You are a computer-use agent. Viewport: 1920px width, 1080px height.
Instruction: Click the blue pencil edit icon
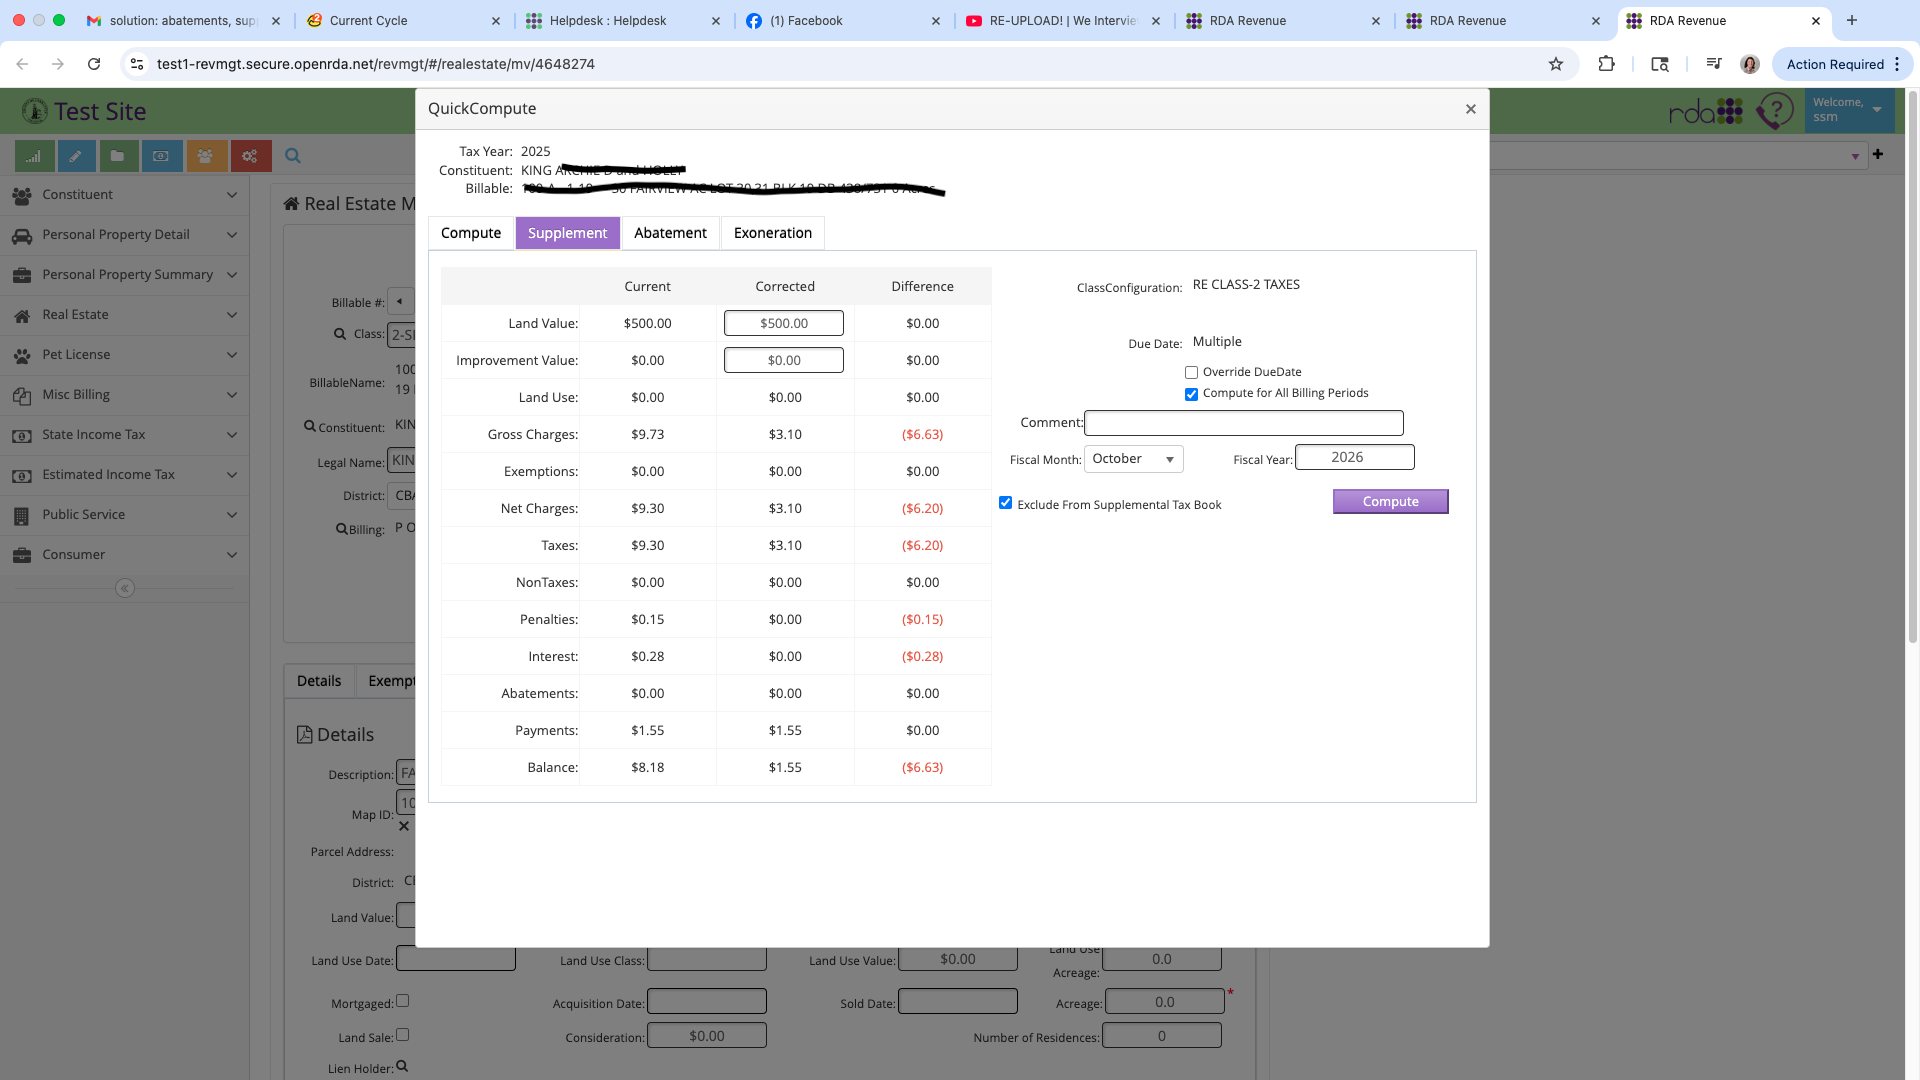pyautogui.click(x=77, y=156)
